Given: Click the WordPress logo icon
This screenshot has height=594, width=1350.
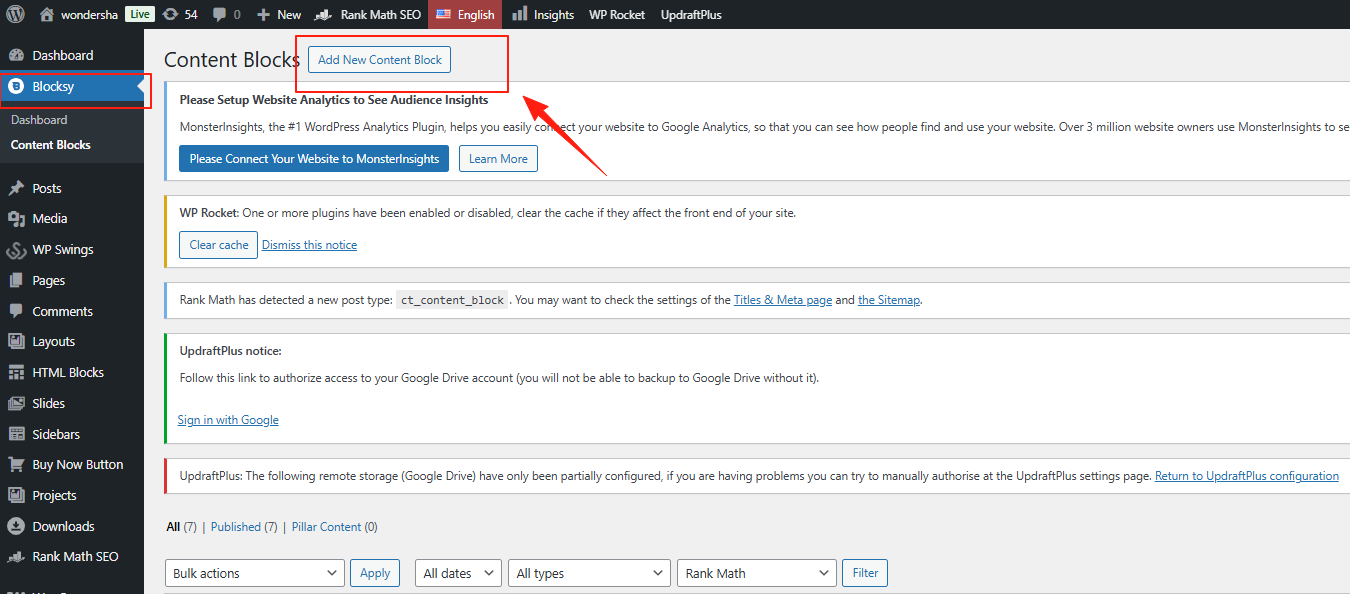Looking at the screenshot, I should click(15, 14).
